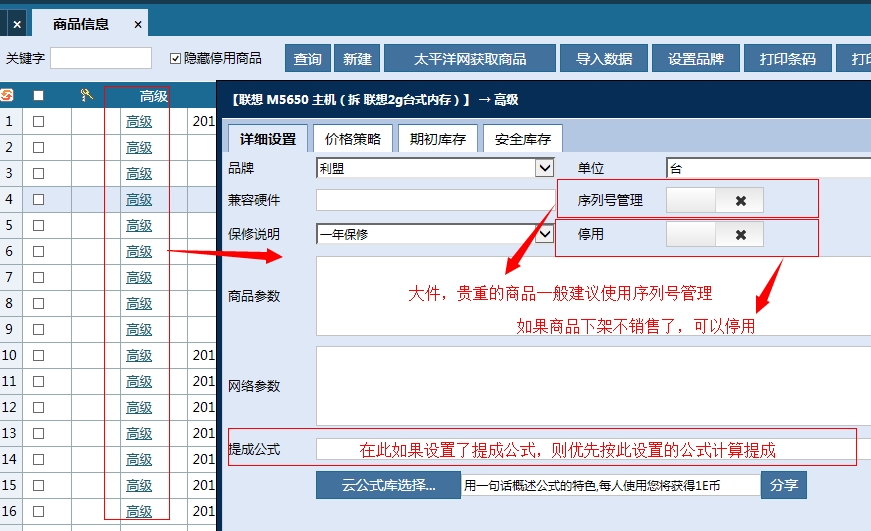Viewport: 871px width, 531px height.
Task: Open 高级 link in row 1
Action: click(139, 122)
